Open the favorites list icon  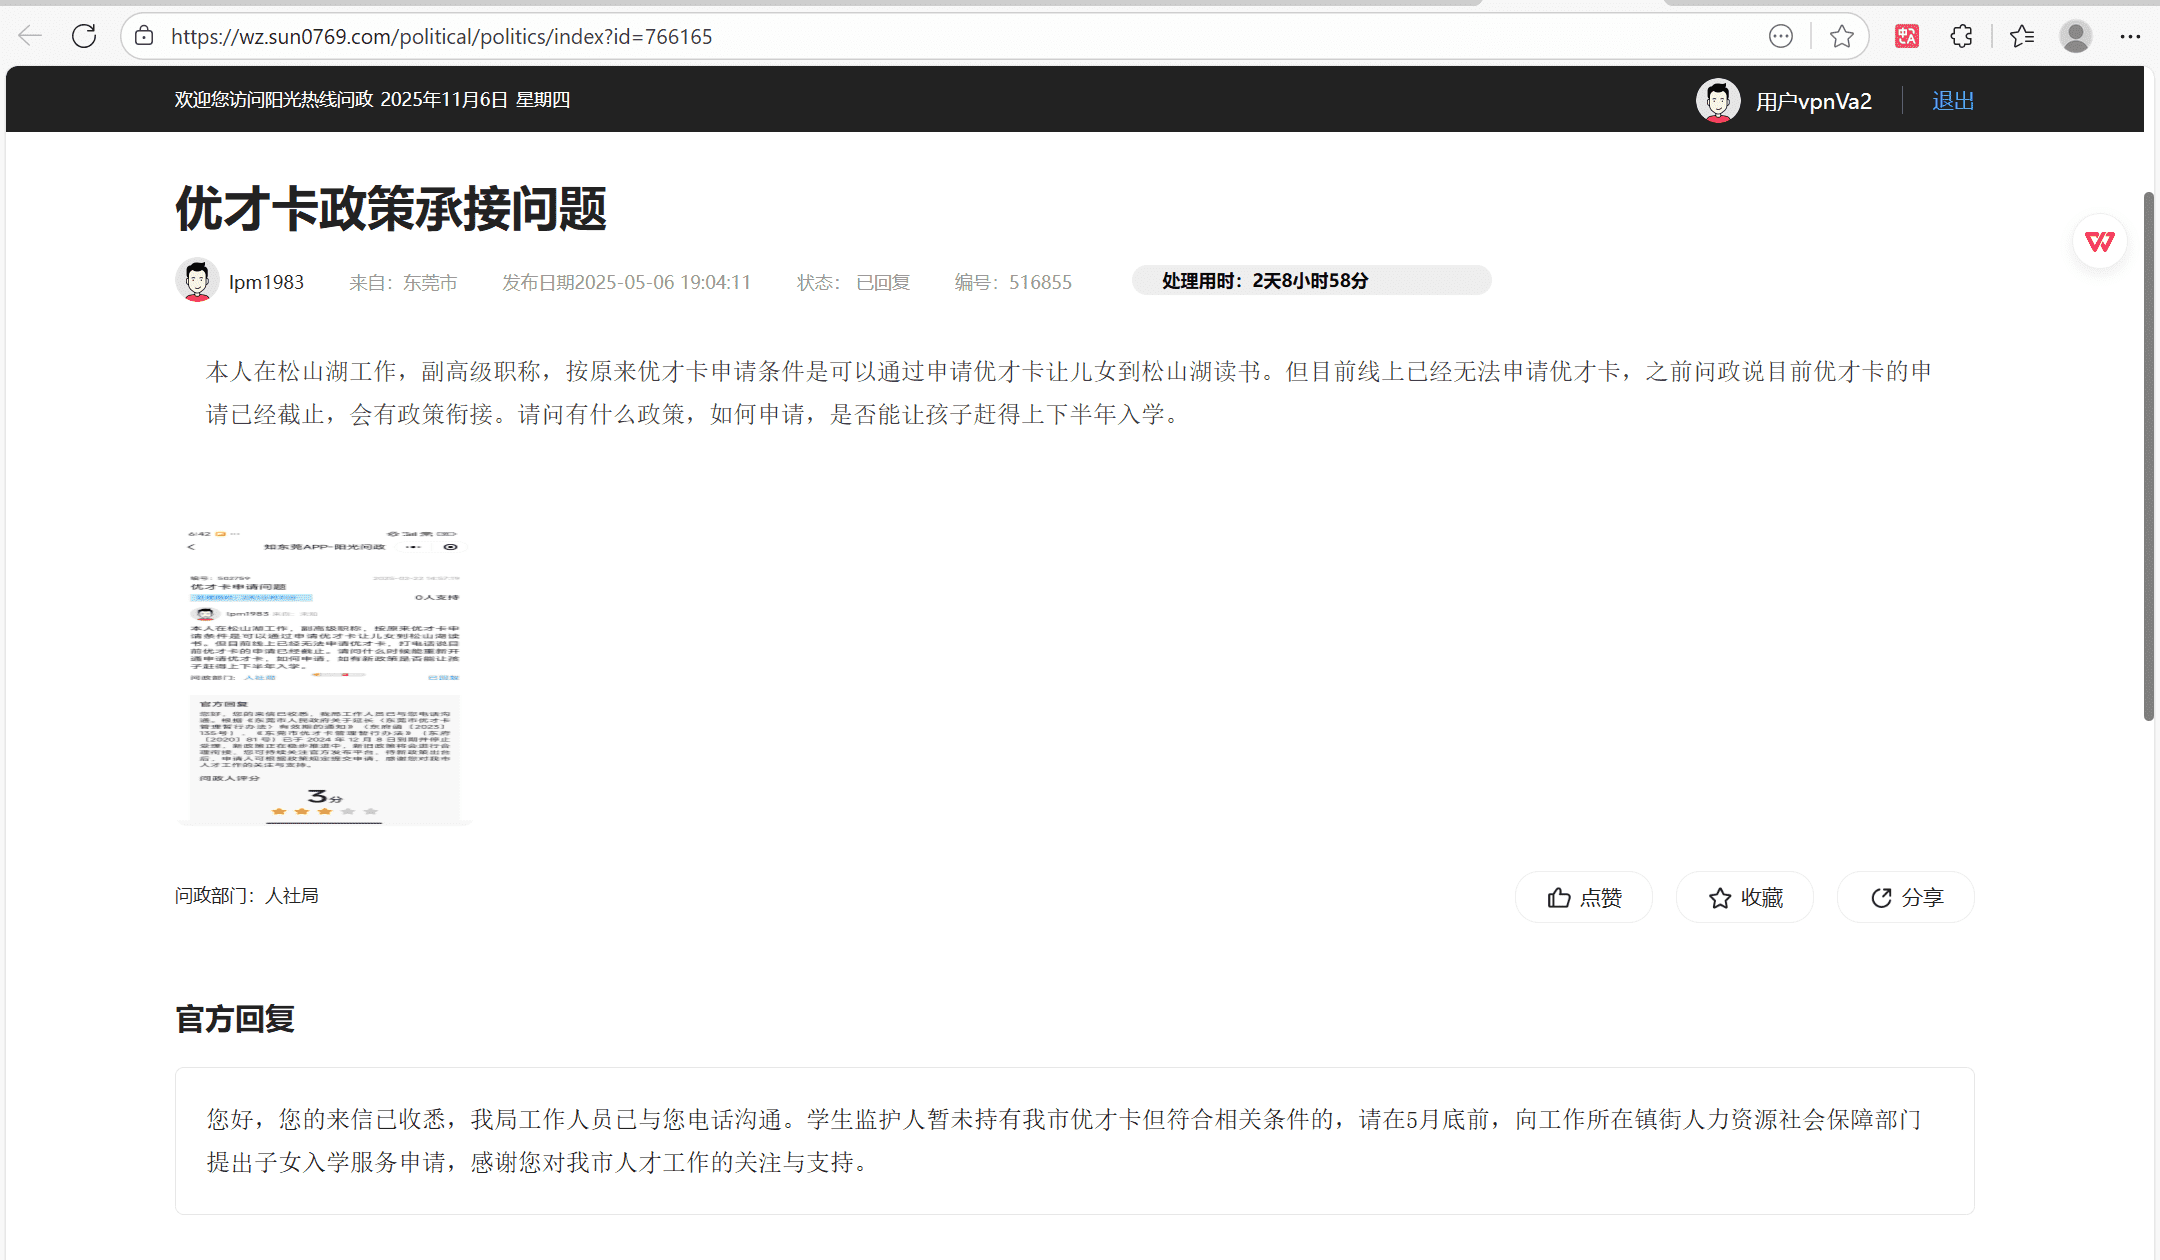click(x=2021, y=36)
